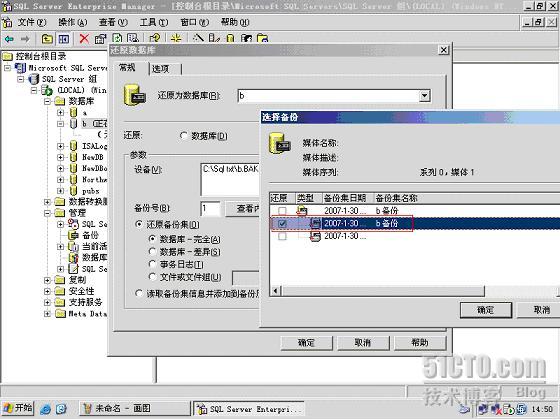Click the New job folder toolbar icon
Image resolution: width=560 pixels, height=420 pixels.
coord(262,38)
